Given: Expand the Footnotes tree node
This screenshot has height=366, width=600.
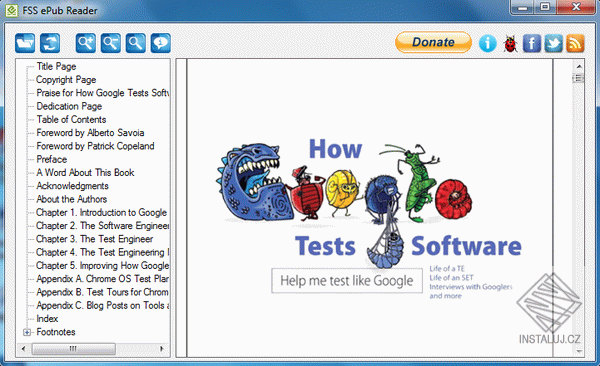Looking at the screenshot, I should (27, 332).
